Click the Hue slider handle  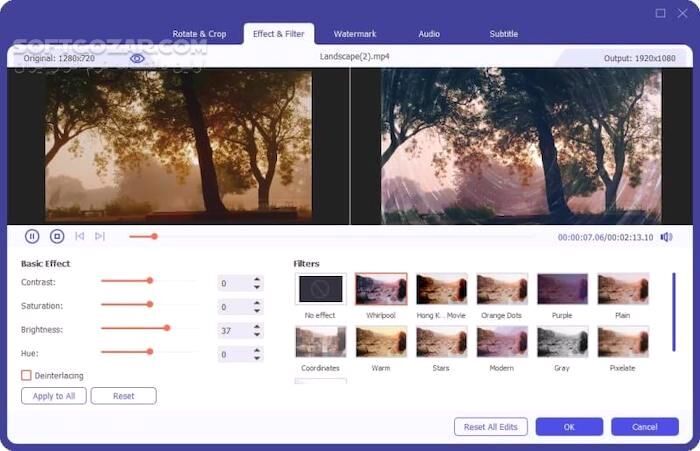(x=150, y=351)
